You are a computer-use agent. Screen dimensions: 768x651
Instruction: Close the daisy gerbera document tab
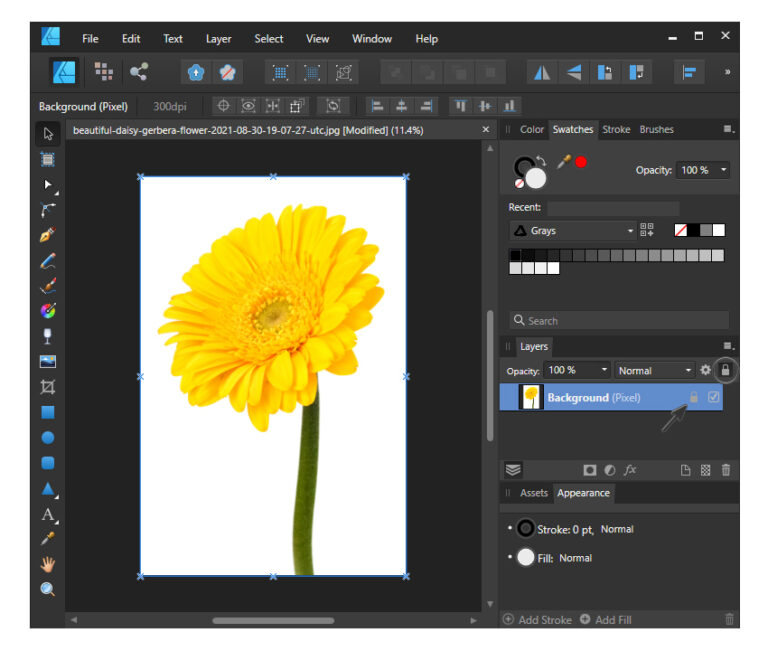485,129
